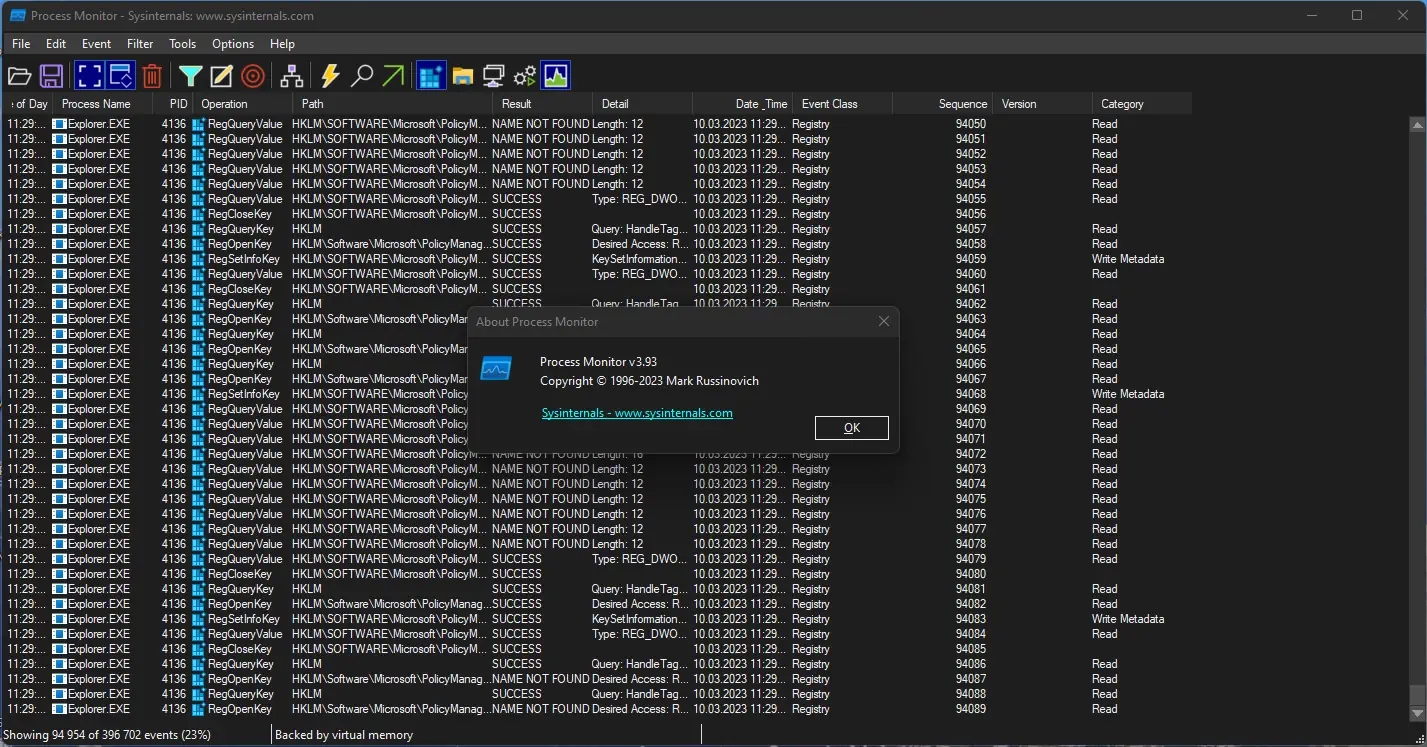Select the red target Include Process From Window icon
This screenshot has width=1427, height=747.
253,76
